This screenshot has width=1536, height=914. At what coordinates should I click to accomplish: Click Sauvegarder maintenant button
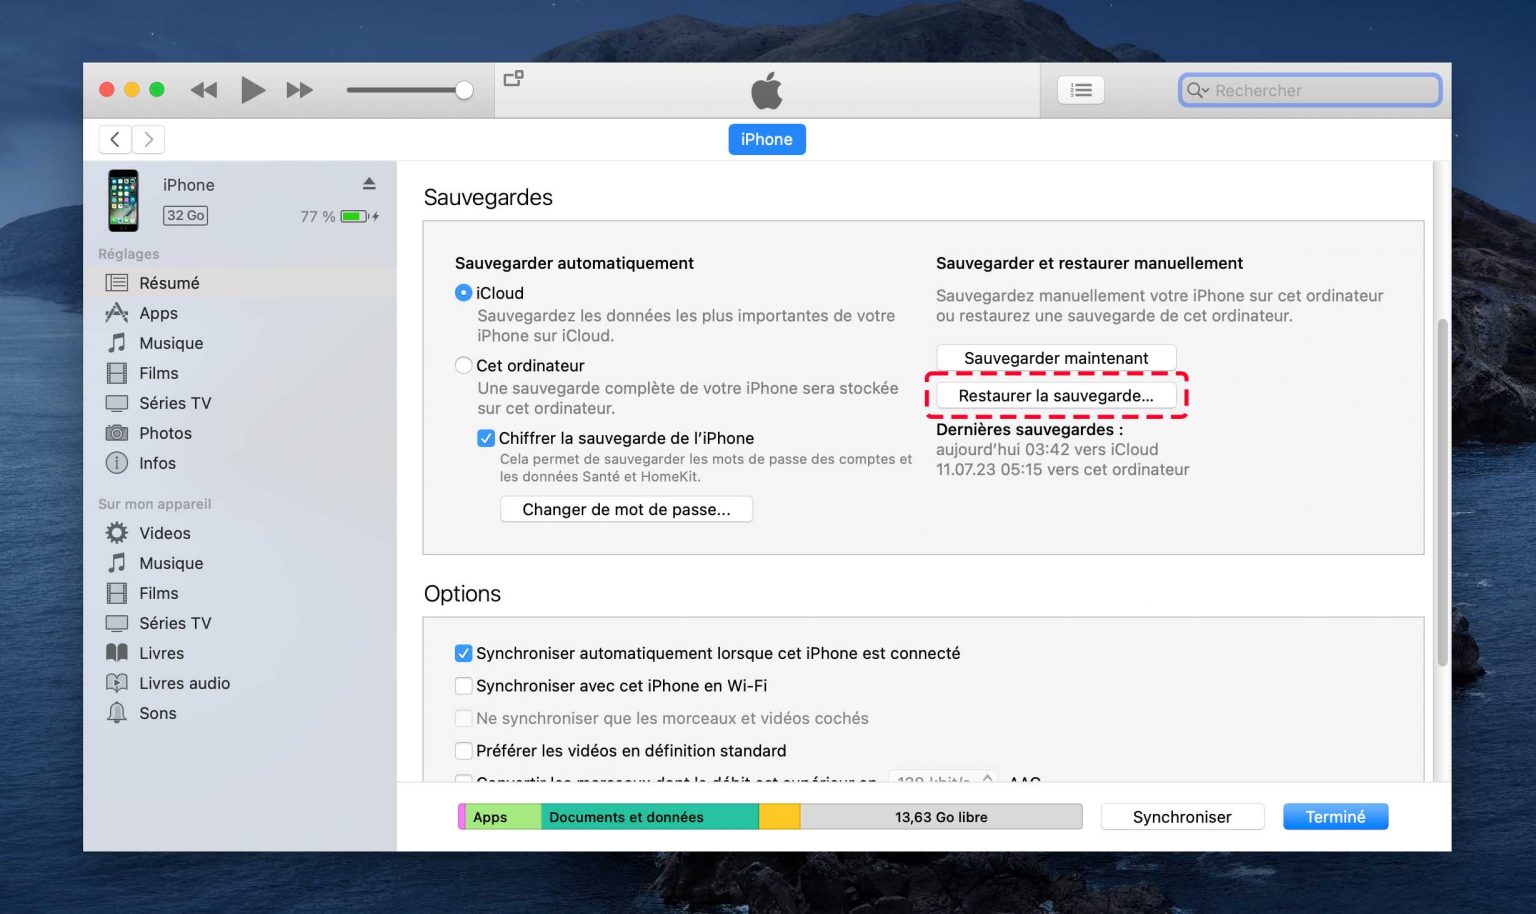pyautogui.click(x=1056, y=358)
